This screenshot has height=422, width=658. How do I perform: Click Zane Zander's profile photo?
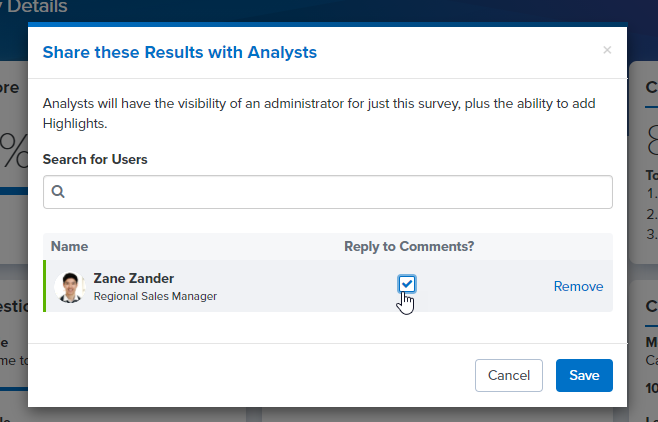[70, 287]
